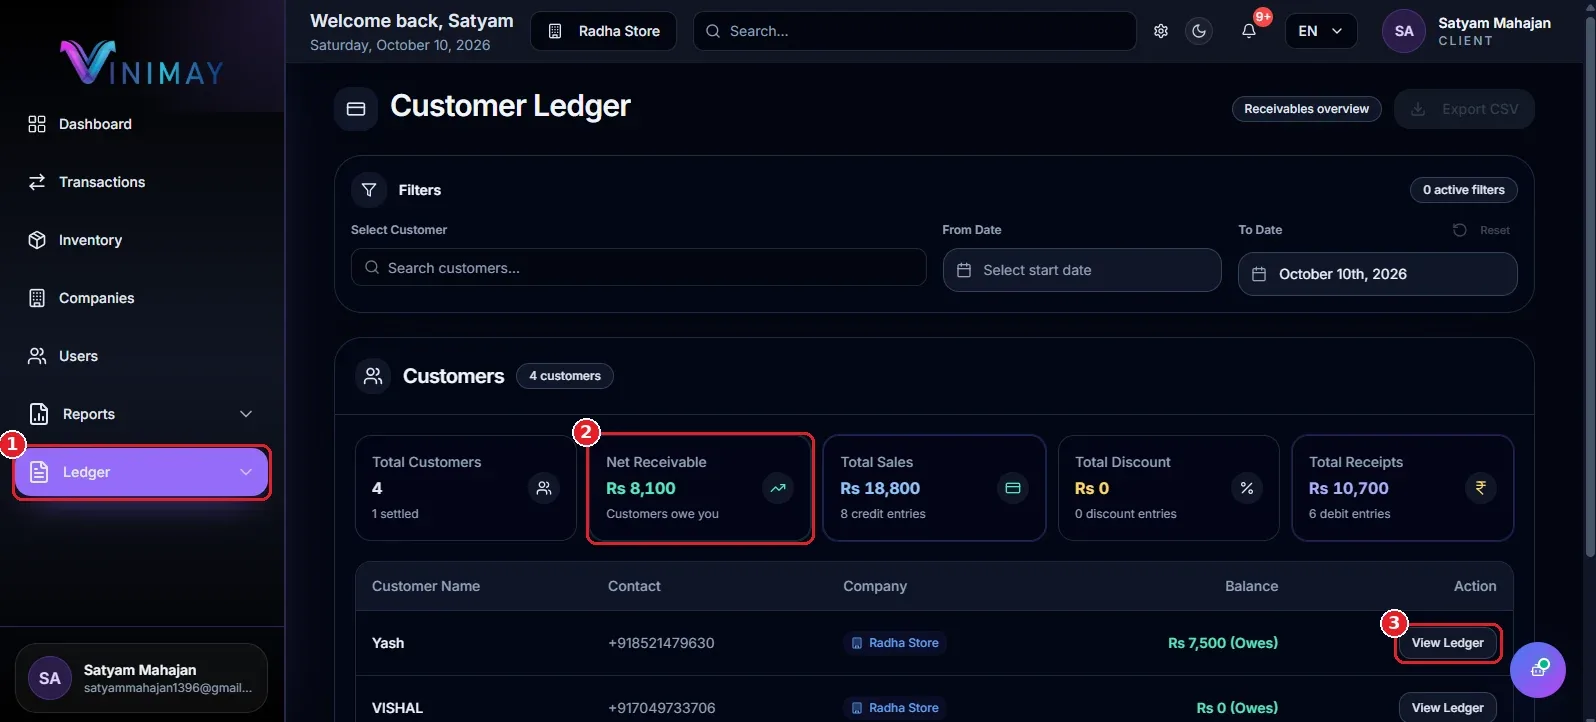View Ledger for customer Yash
The width and height of the screenshot is (1596, 722).
coord(1447,643)
